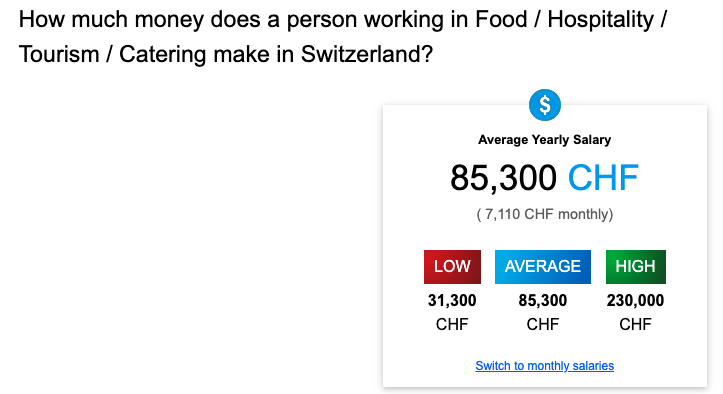Select the blue AVERAGE salary badge
The width and height of the screenshot is (723, 394).
point(543,267)
